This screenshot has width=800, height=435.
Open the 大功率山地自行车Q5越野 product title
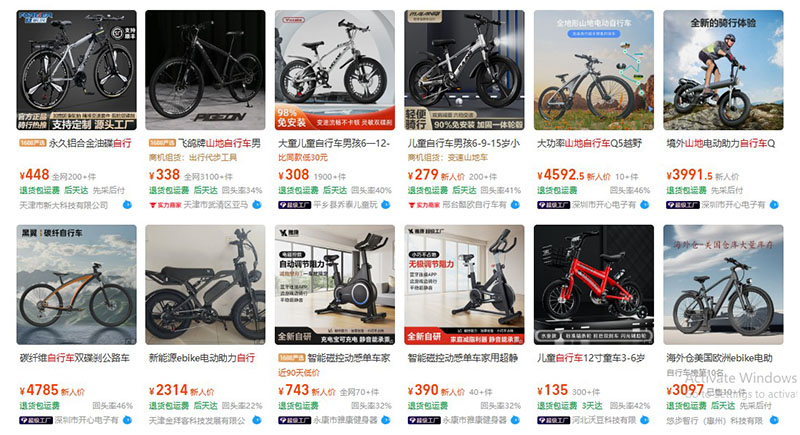click(x=589, y=143)
